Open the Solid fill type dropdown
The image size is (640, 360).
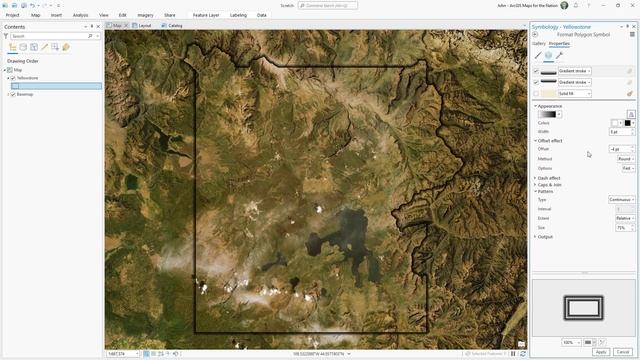point(575,93)
